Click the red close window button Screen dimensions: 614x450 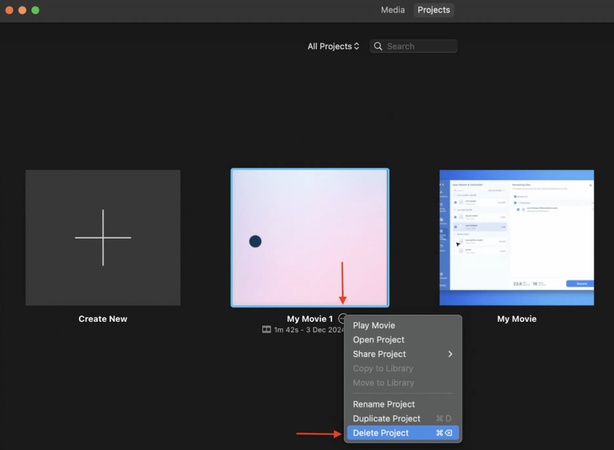[x=9, y=10]
